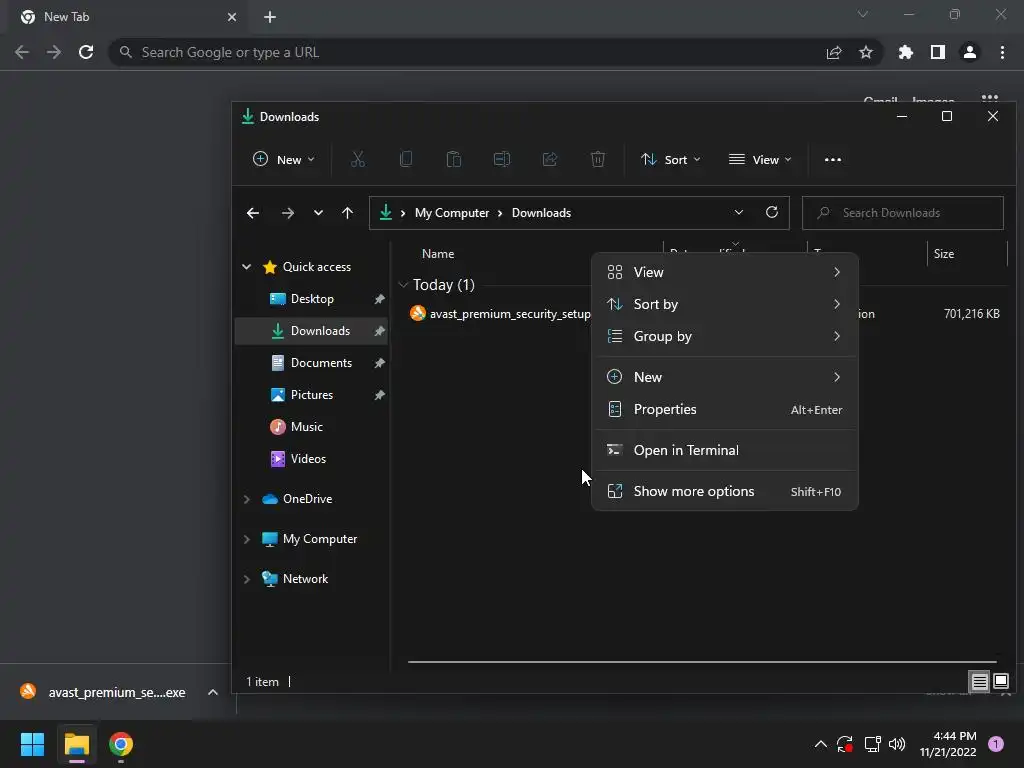
Task: Toggle Chrome side panel icon
Action: [x=938, y=52]
